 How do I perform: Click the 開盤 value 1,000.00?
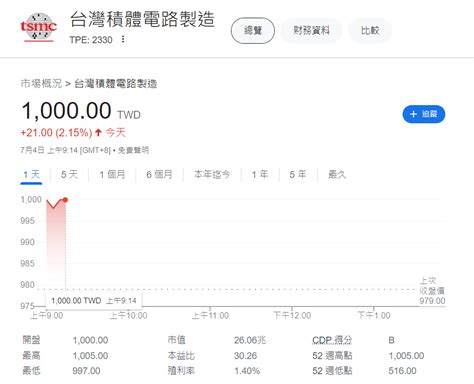coord(90,340)
